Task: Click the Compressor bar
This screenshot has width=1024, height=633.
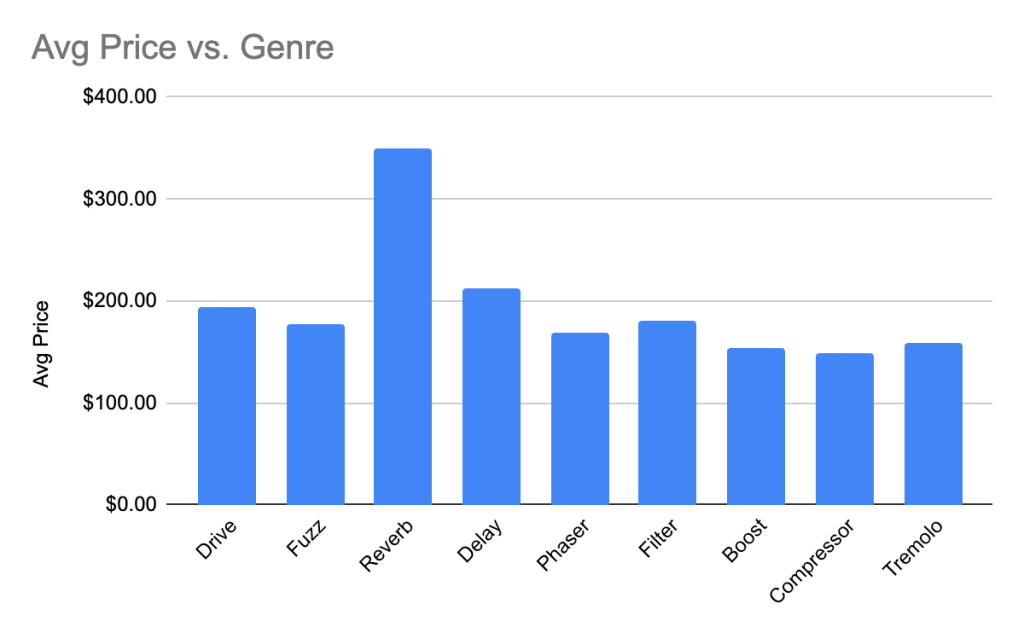Action: [845, 428]
